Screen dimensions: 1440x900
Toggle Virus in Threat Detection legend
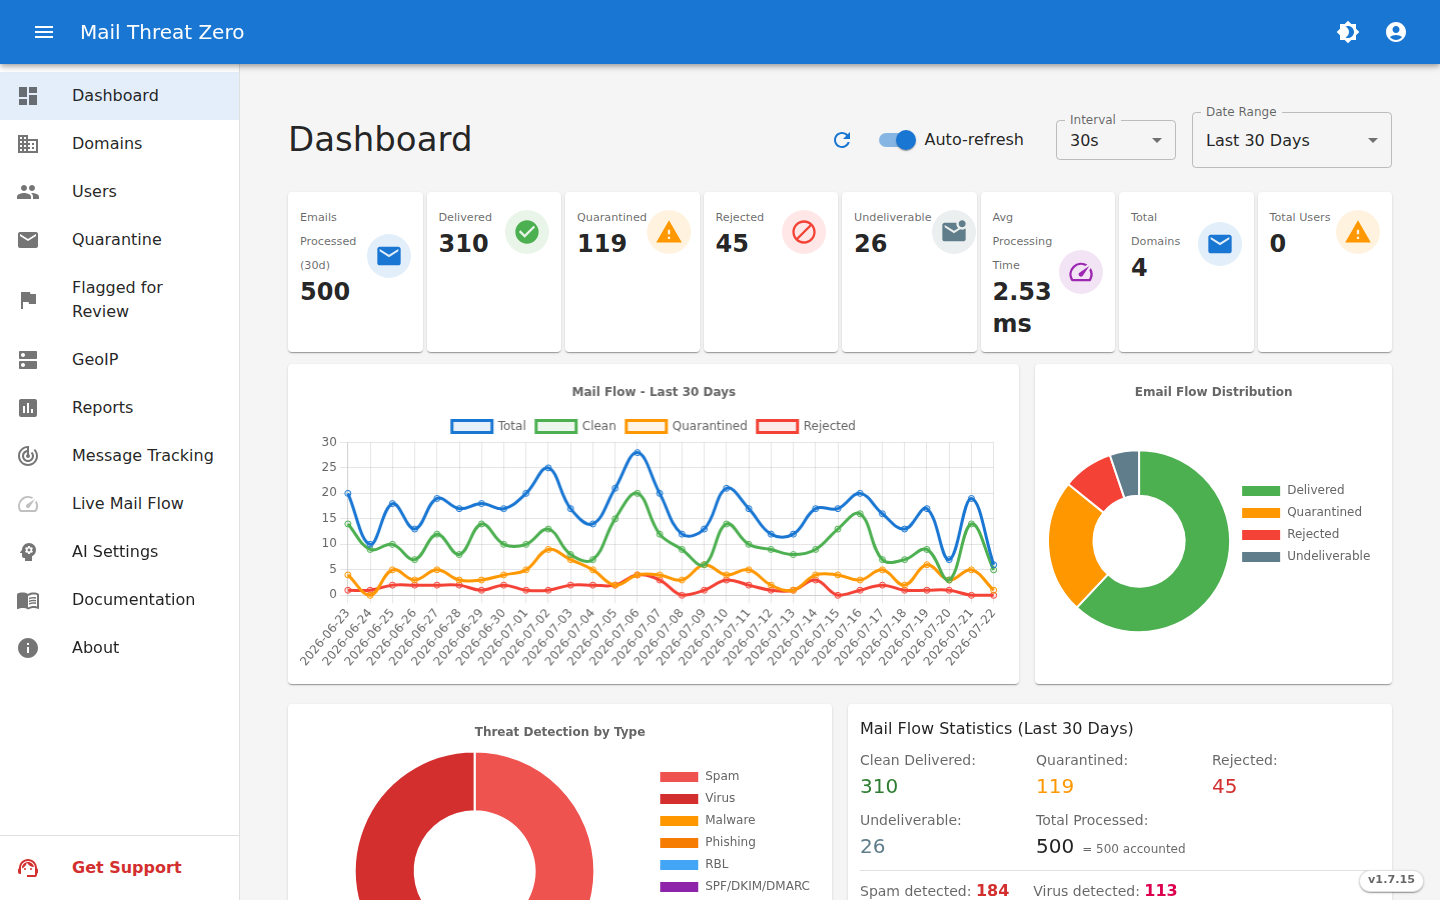(697, 798)
